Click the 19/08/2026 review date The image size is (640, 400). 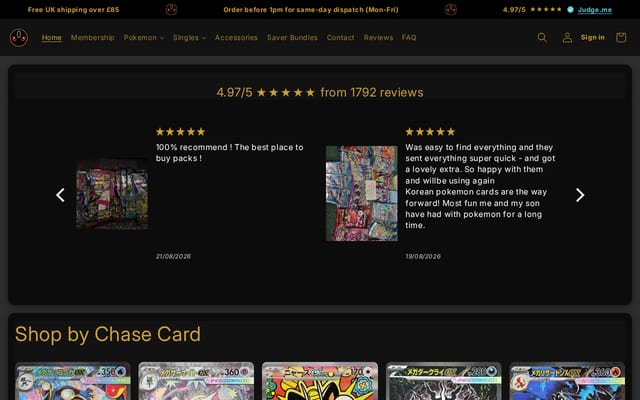423,256
